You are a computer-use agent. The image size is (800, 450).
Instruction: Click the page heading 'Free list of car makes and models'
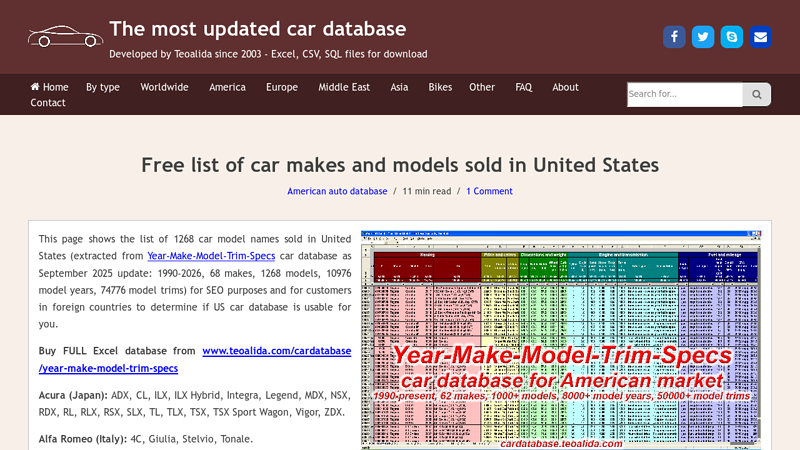(x=400, y=165)
